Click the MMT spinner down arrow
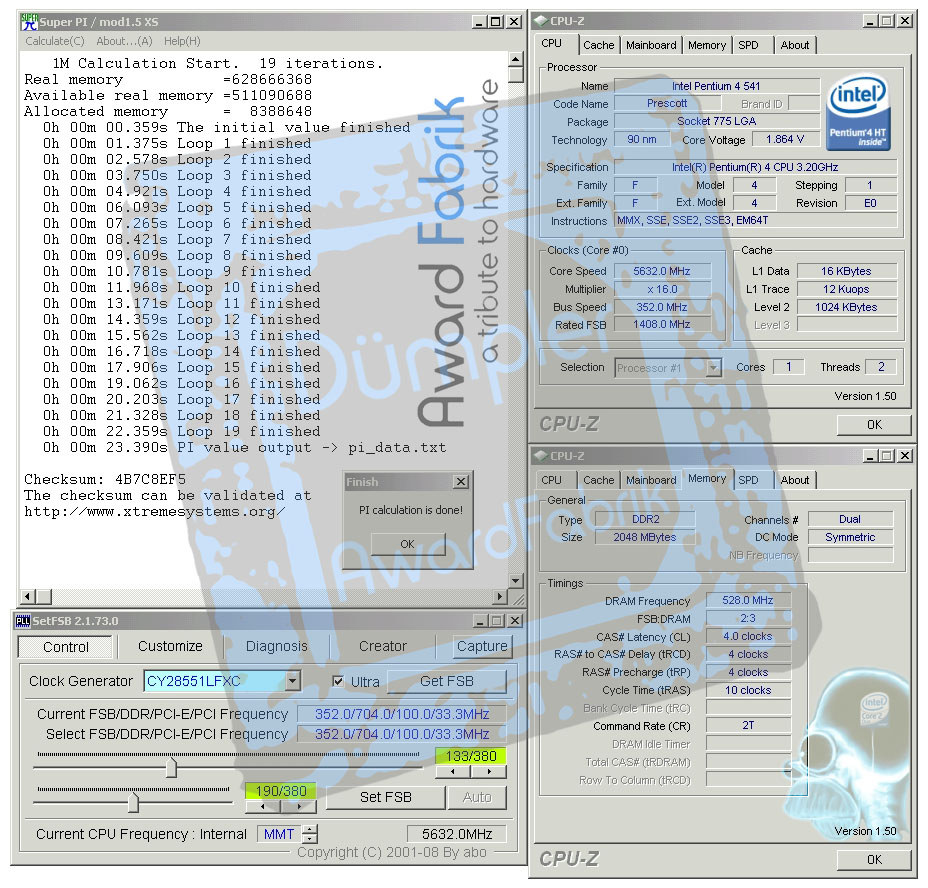The height and width of the screenshot is (888, 928). pyautogui.click(x=310, y=839)
